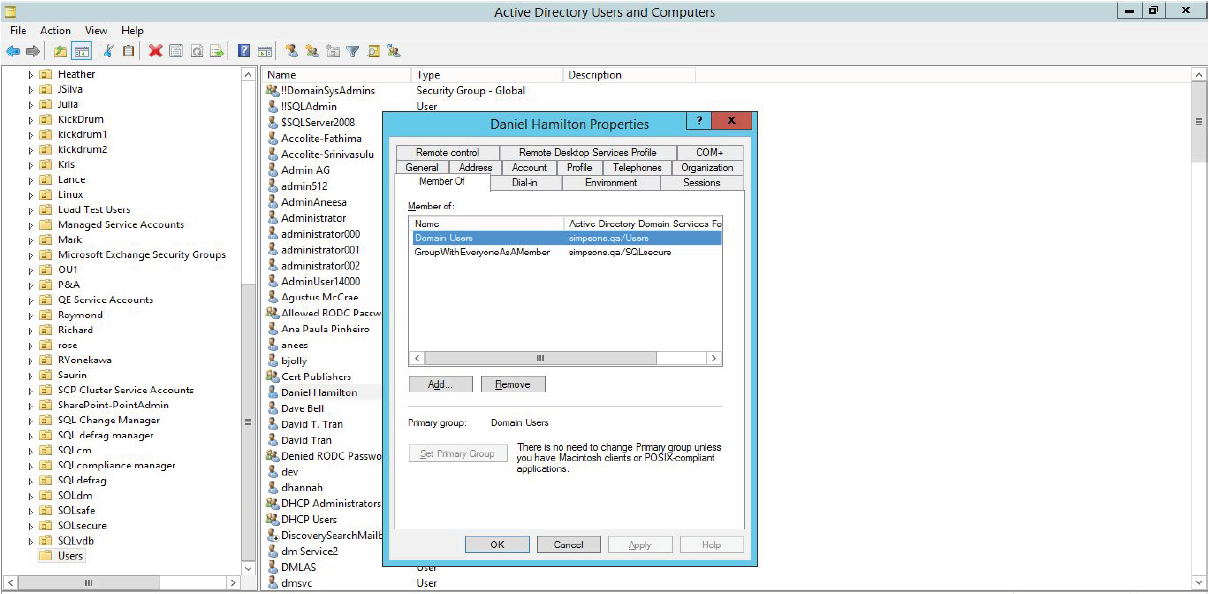Click the console tree vertical scrollbar thumb
The image size is (1209, 594).
pos(248,423)
